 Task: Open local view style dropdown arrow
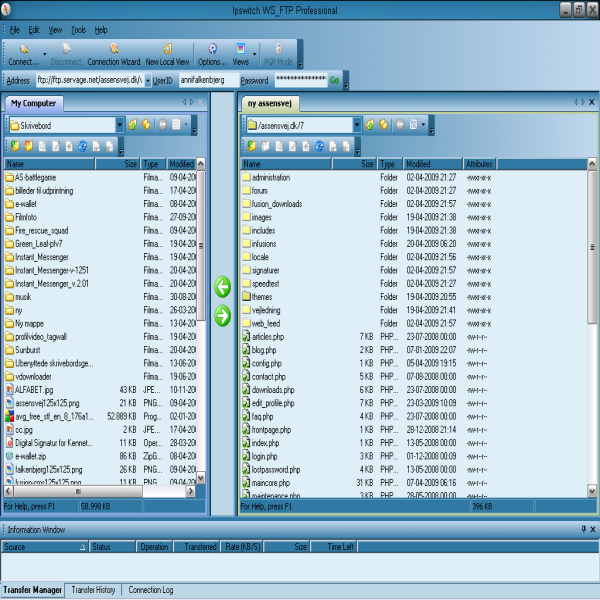click(186, 125)
